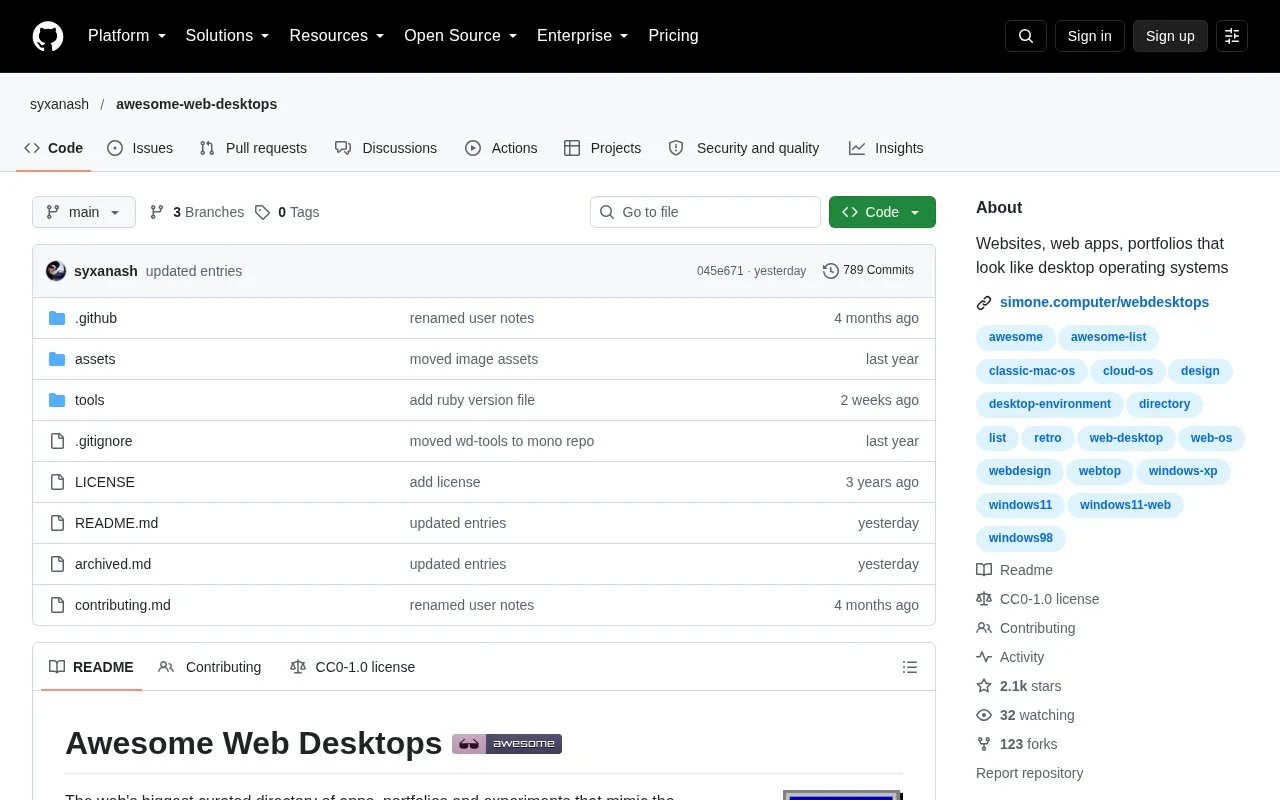Click the .github folder icon

pyautogui.click(x=57, y=318)
